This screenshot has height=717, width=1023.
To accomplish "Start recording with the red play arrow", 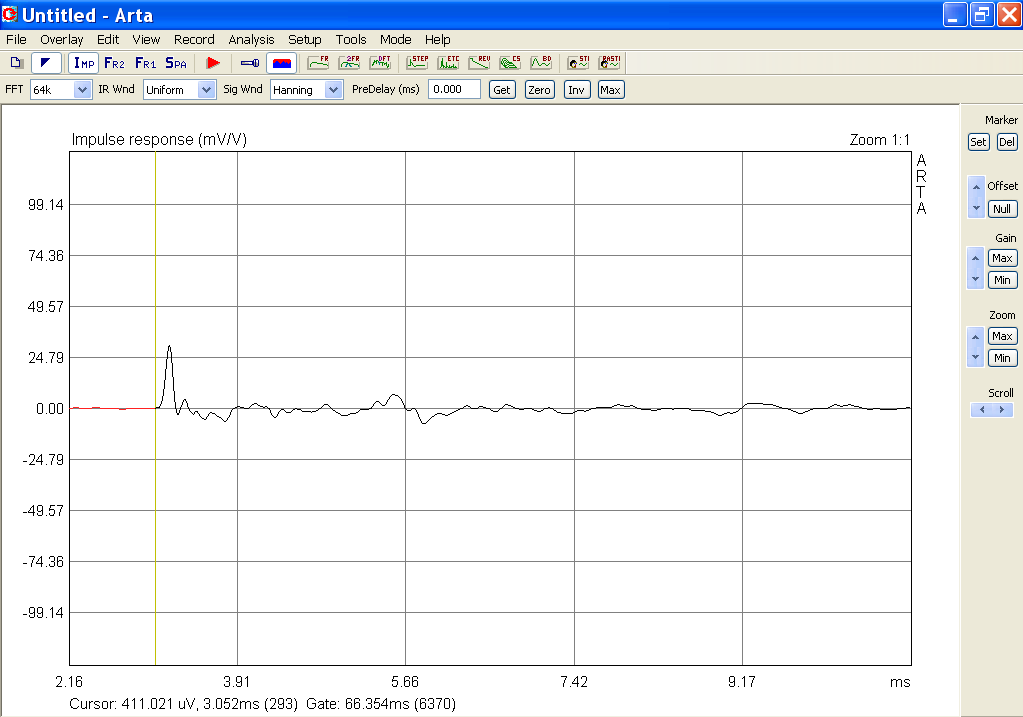I will point(213,63).
